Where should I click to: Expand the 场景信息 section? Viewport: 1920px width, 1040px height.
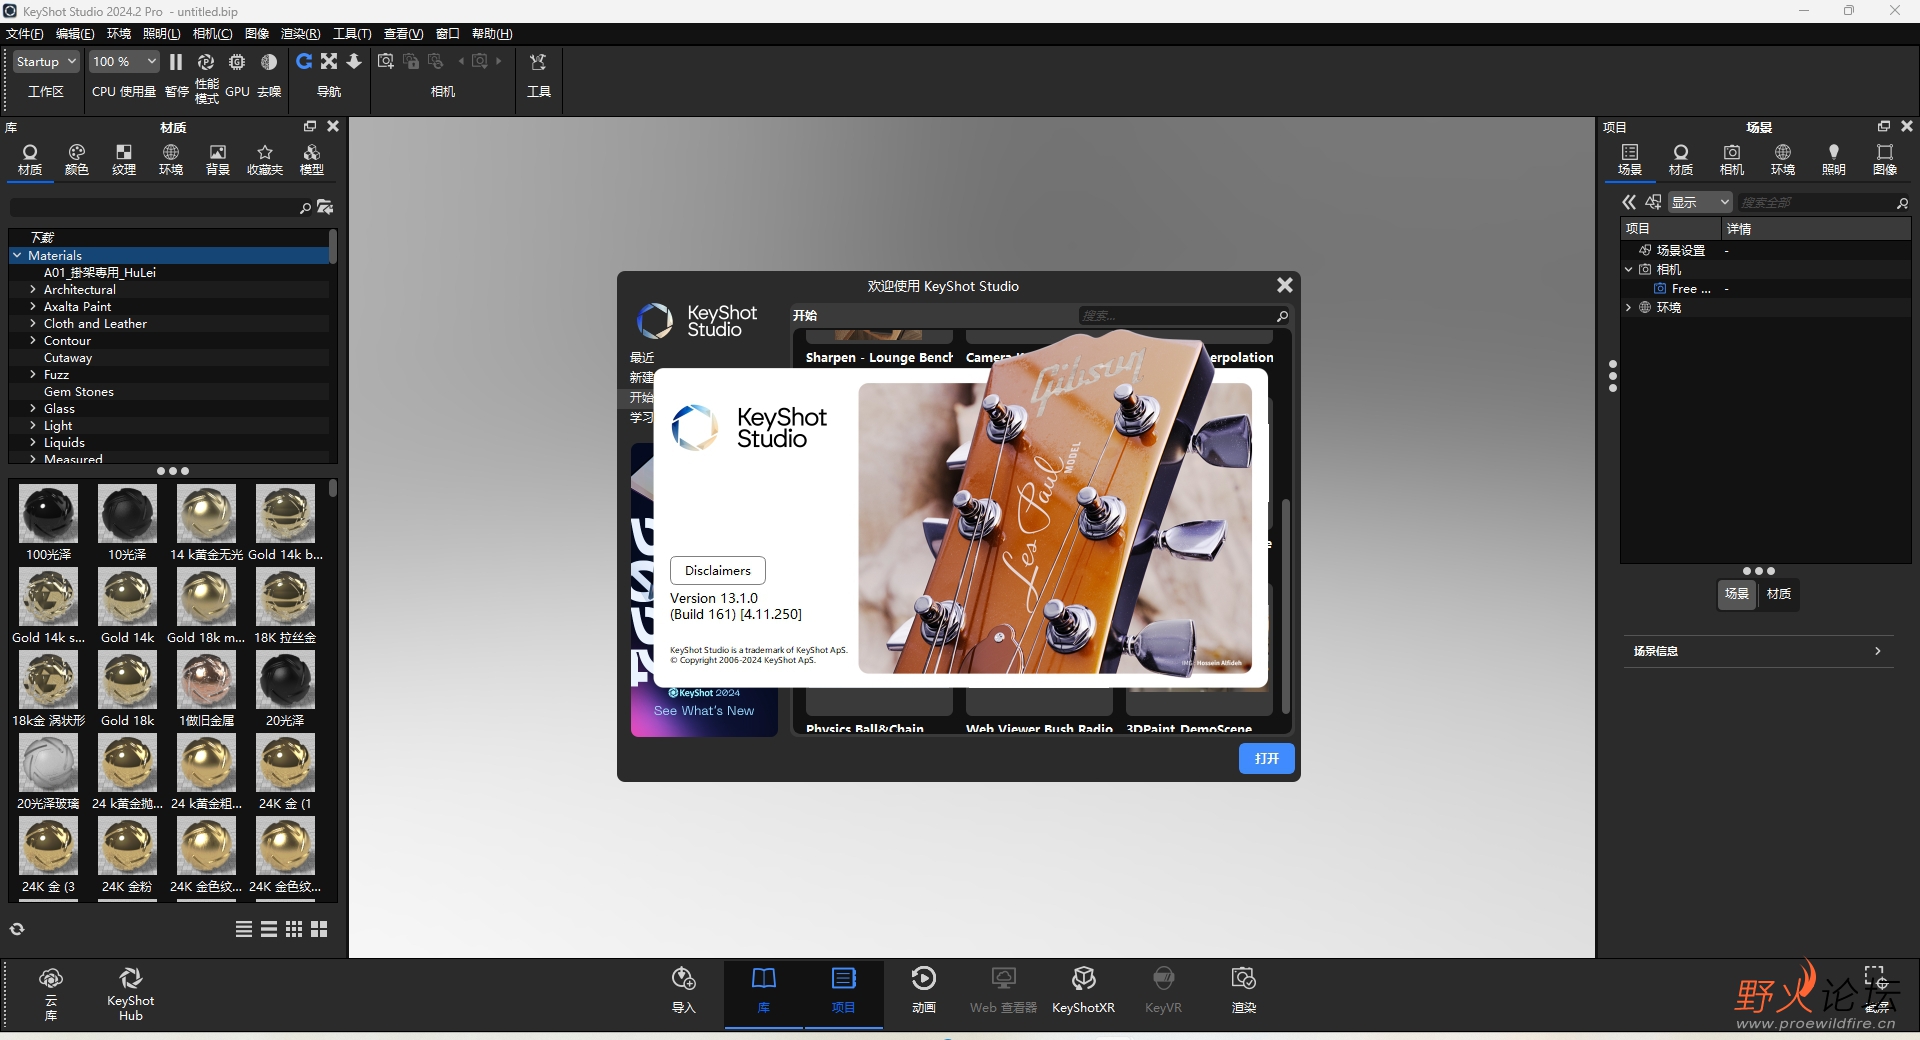pyautogui.click(x=1758, y=651)
